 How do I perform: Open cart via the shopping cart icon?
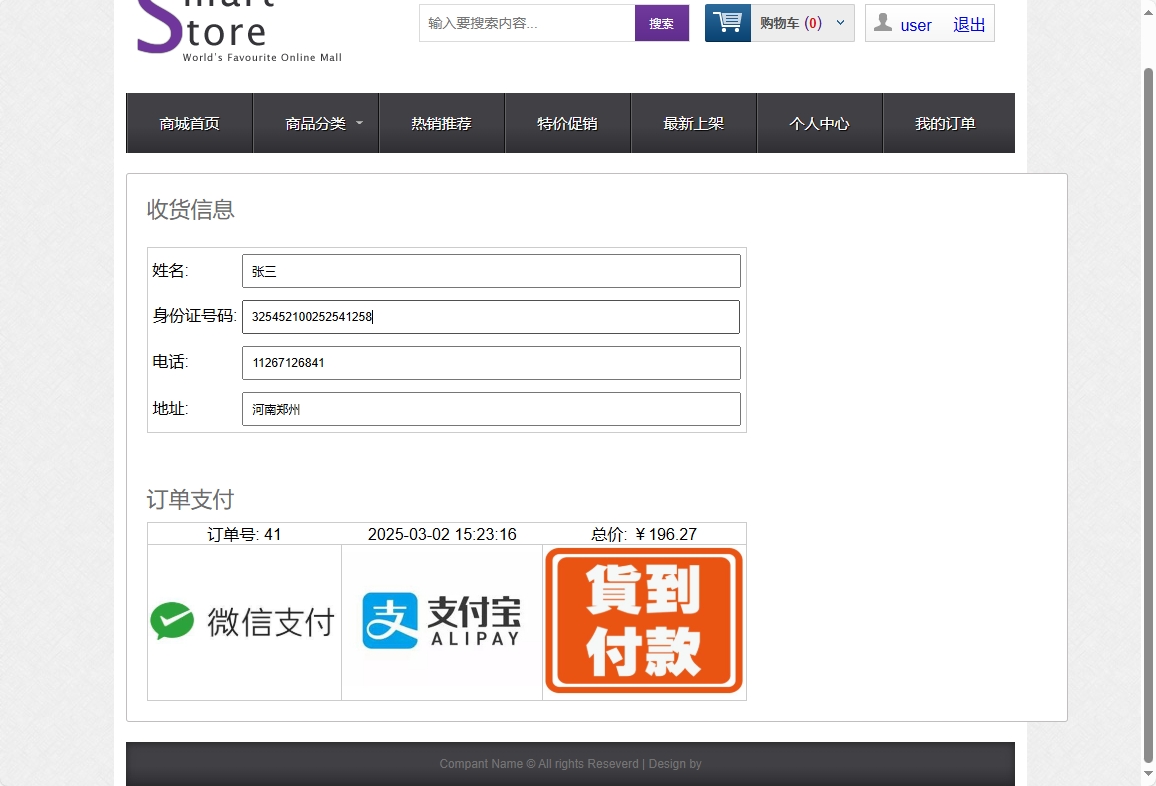(x=726, y=21)
